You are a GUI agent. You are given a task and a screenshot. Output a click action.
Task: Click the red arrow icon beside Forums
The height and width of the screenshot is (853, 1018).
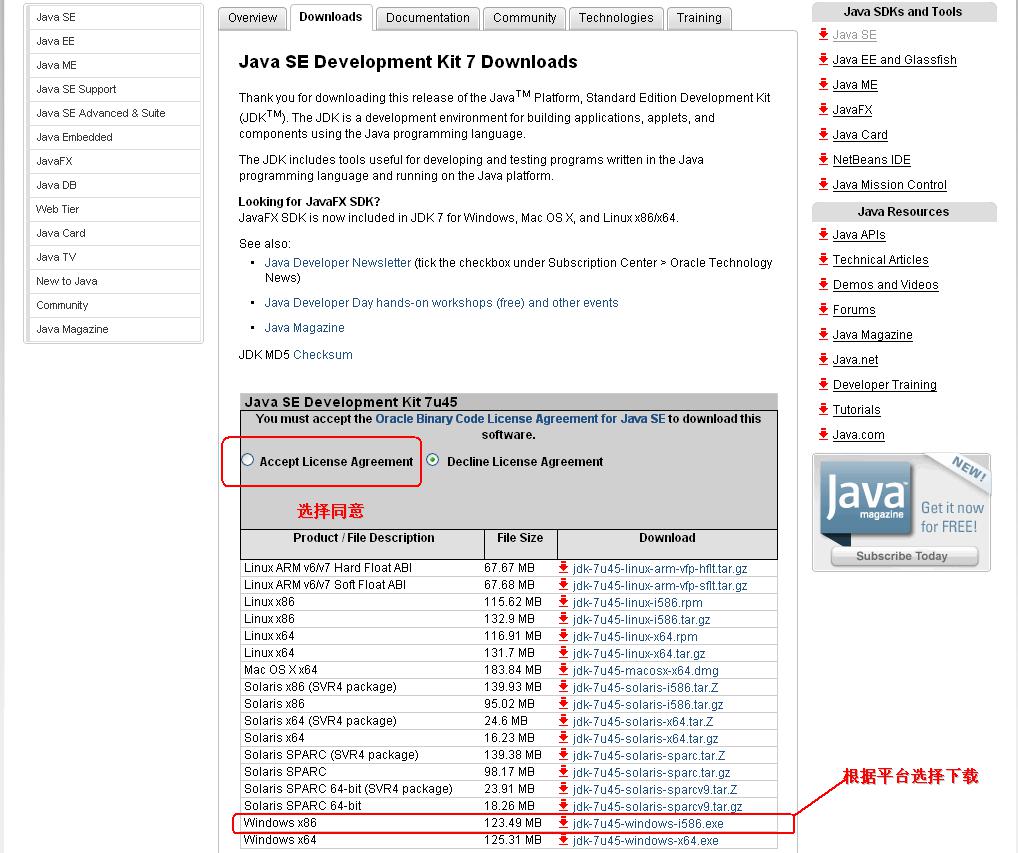823,309
